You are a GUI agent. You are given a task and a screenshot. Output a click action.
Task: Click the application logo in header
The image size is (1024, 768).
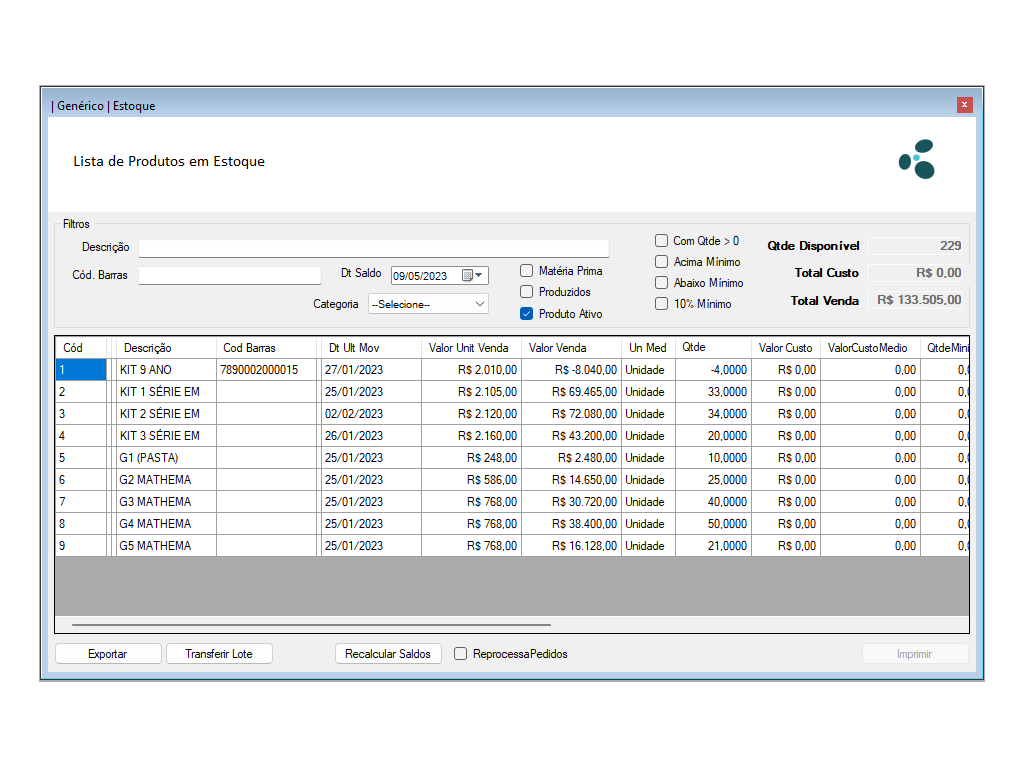(x=916, y=160)
